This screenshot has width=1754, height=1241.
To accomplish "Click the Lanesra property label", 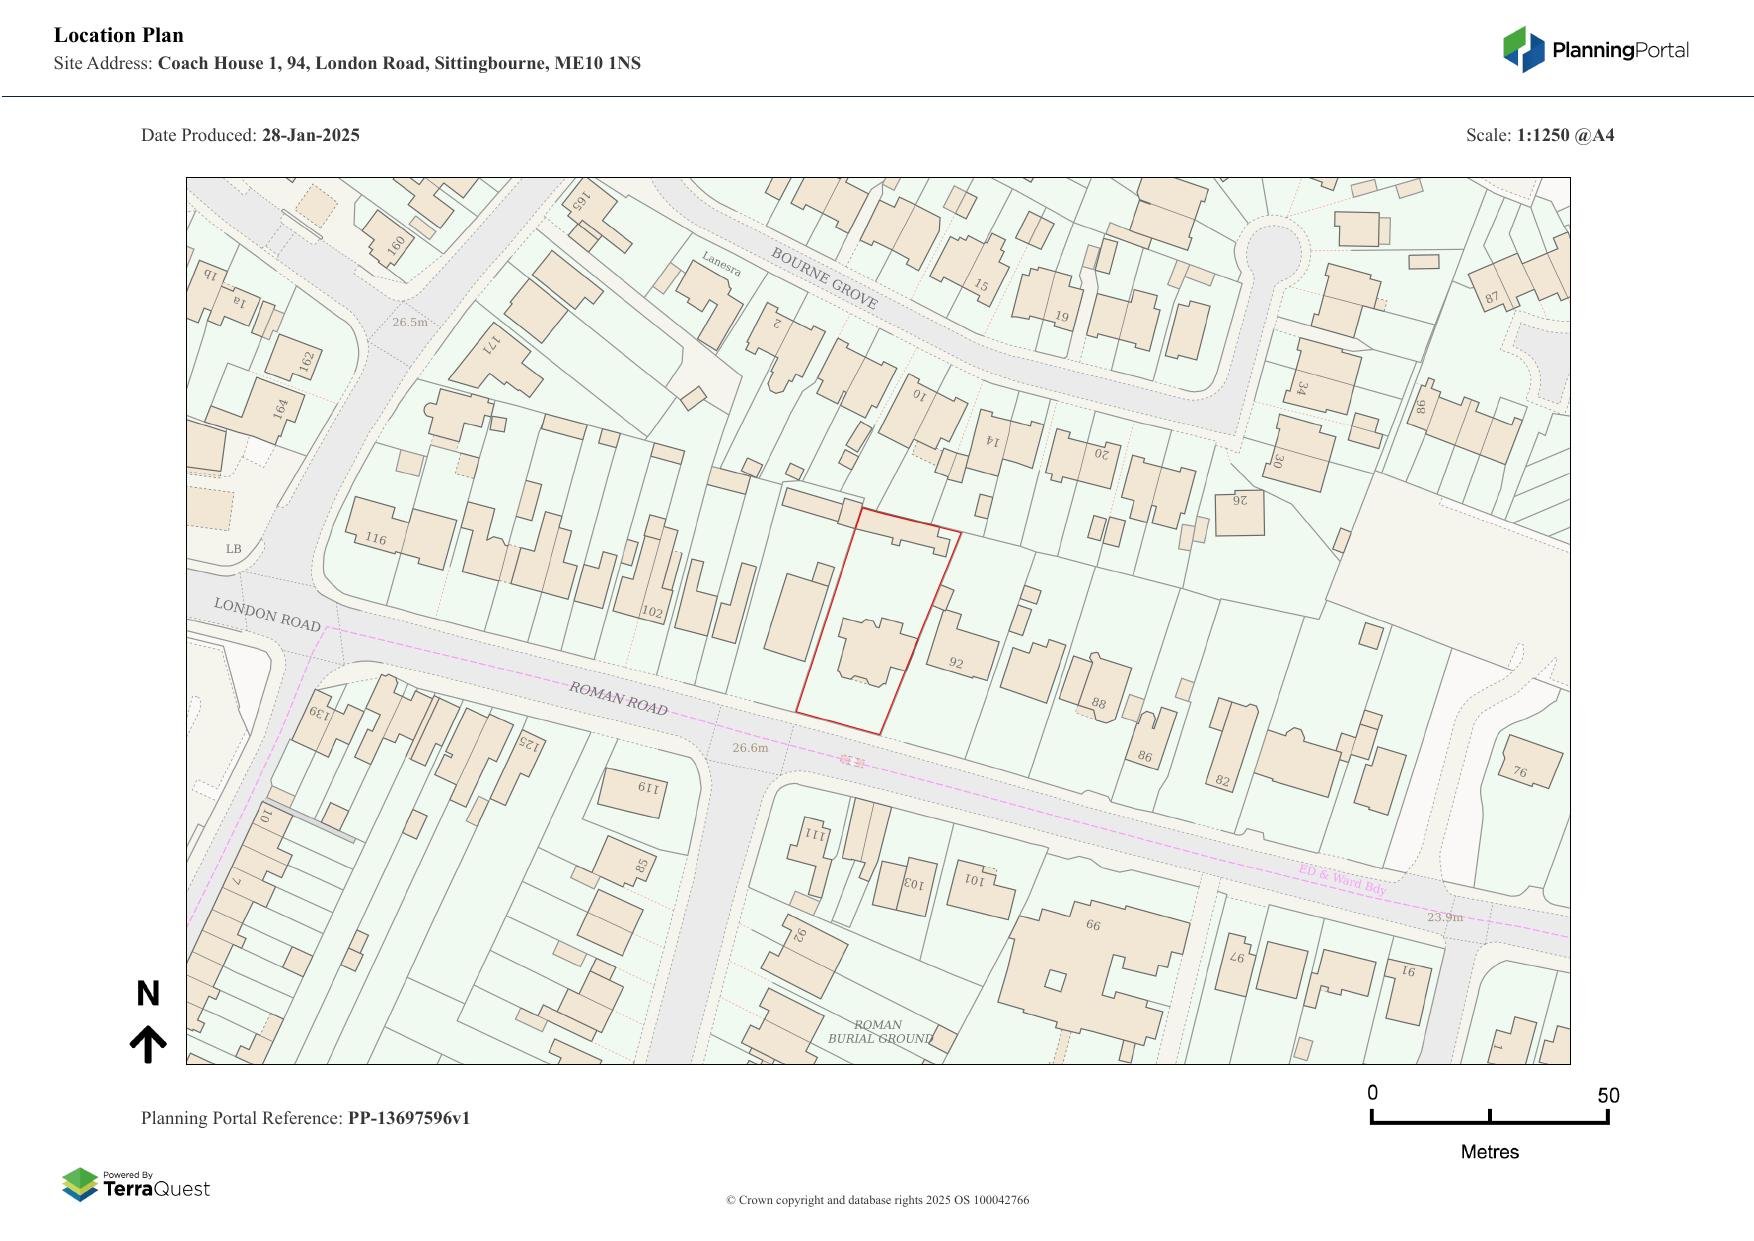I will tap(721, 264).
